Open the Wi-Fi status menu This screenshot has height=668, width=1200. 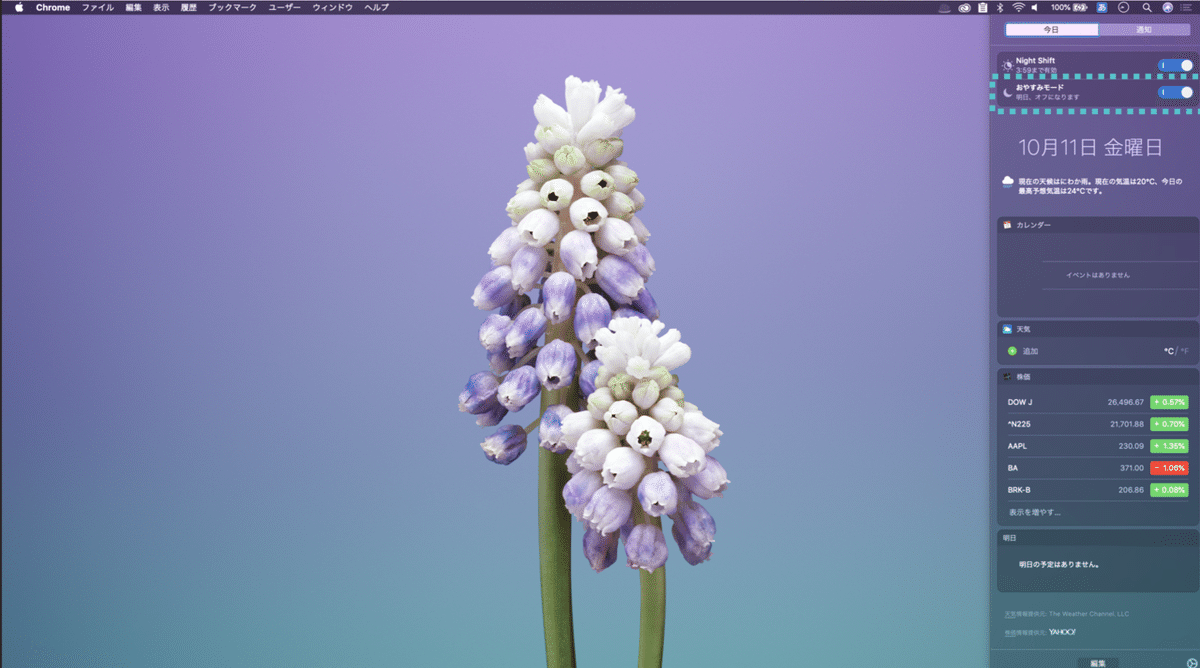1018,7
